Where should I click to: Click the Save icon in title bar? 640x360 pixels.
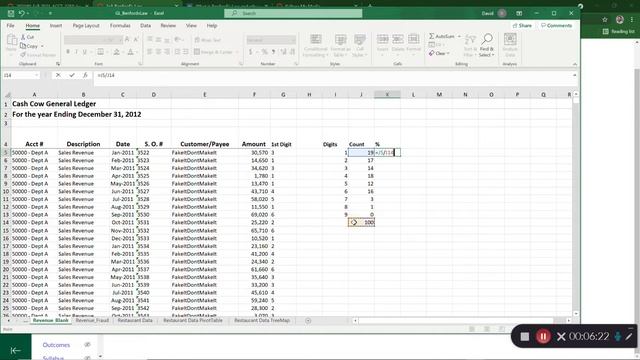point(11,13)
